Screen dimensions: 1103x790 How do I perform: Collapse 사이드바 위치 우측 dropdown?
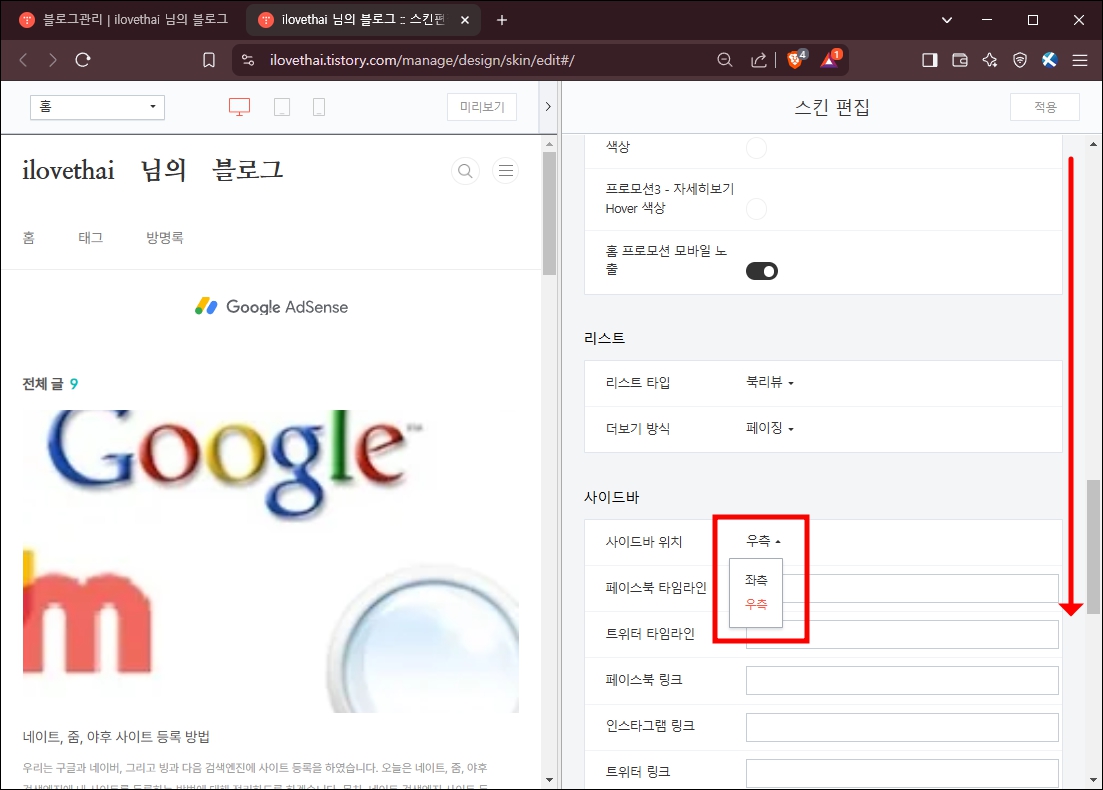pyautogui.click(x=763, y=541)
